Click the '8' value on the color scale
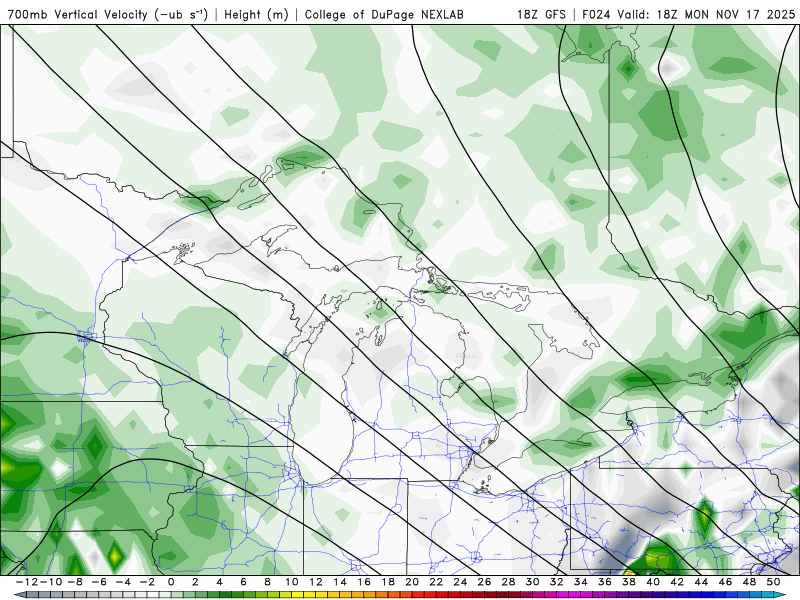This screenshot has width=800, height=600. pos(267,582)
